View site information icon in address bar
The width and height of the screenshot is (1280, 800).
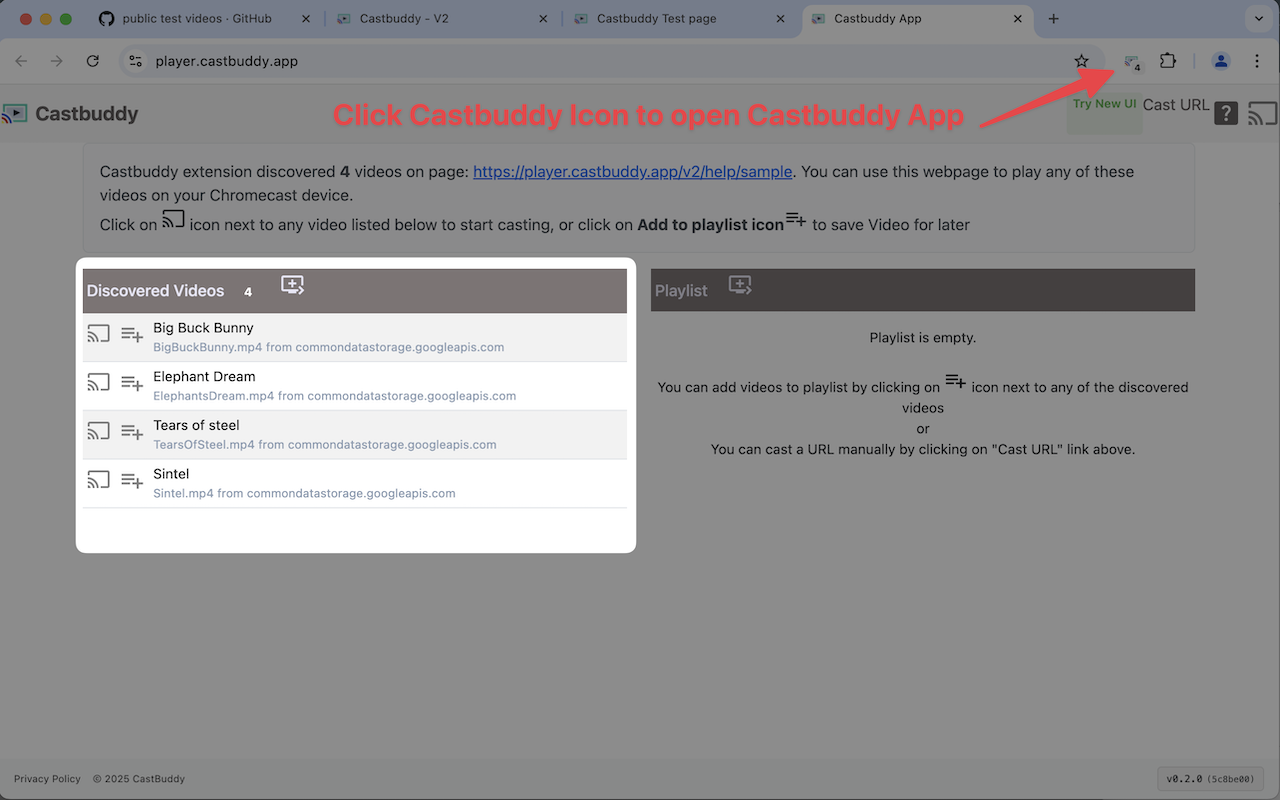[137, 61]
